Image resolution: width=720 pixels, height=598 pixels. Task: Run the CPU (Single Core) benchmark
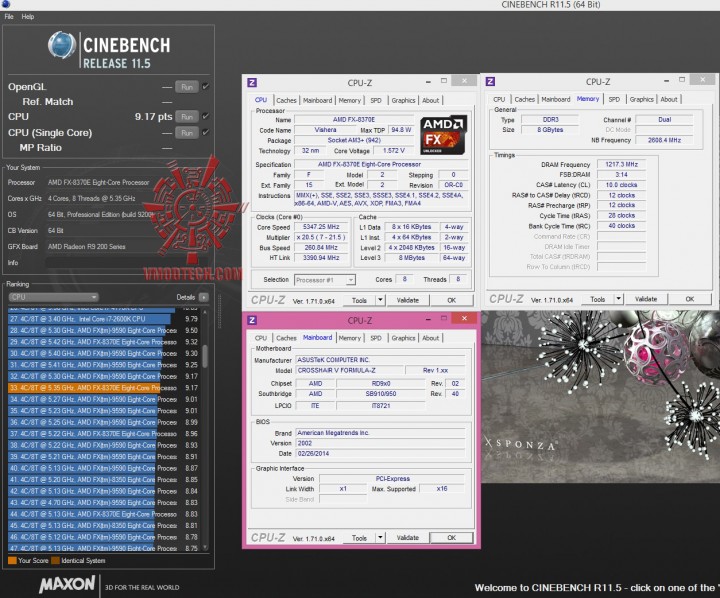coord(187,133)
